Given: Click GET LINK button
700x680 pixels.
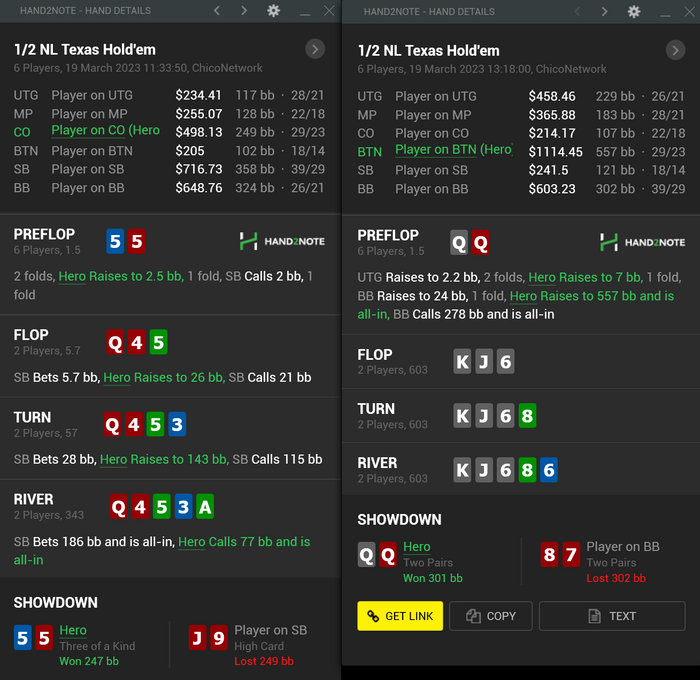Looking at the screenshot, I should pos(400,616).
